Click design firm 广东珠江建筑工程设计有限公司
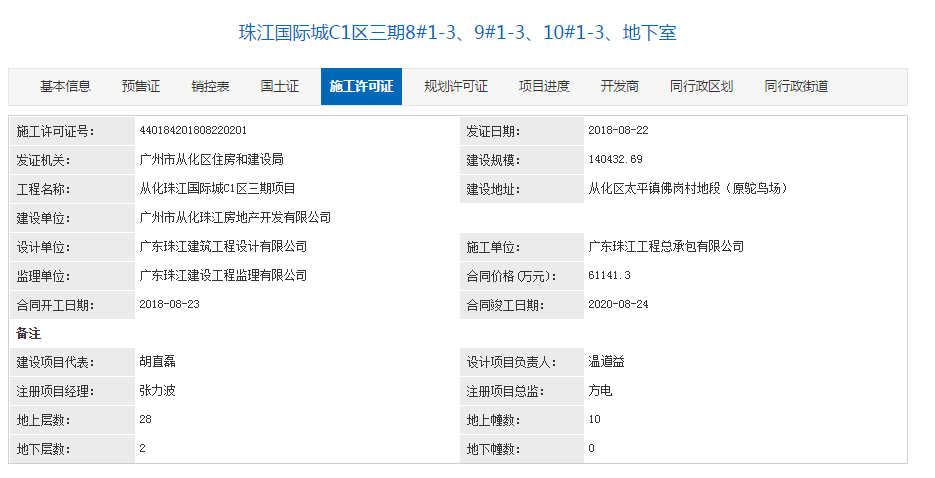 tap(223, 246)
